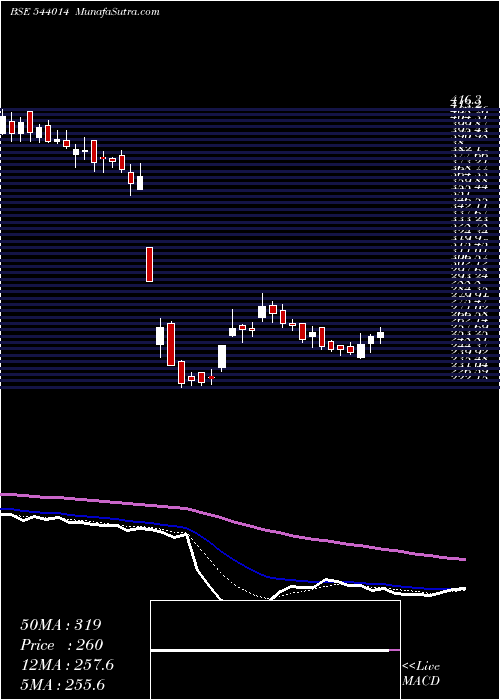Click the 50MA : 319 readout
Screen dimensions: 500x700
point(62,625)
